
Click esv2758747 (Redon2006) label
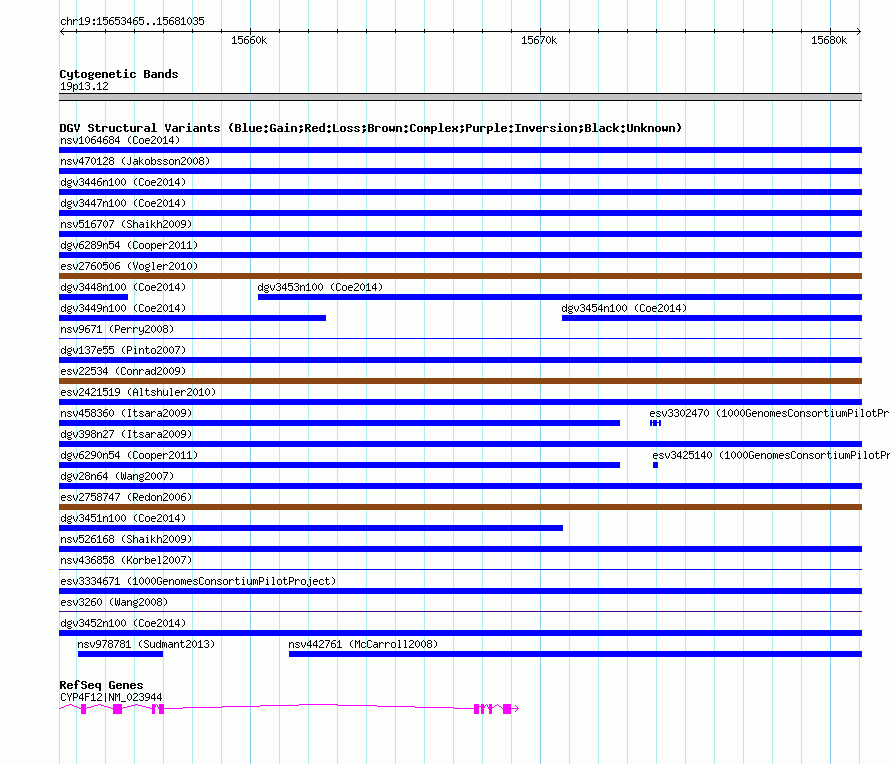click(x=126, y=497)
